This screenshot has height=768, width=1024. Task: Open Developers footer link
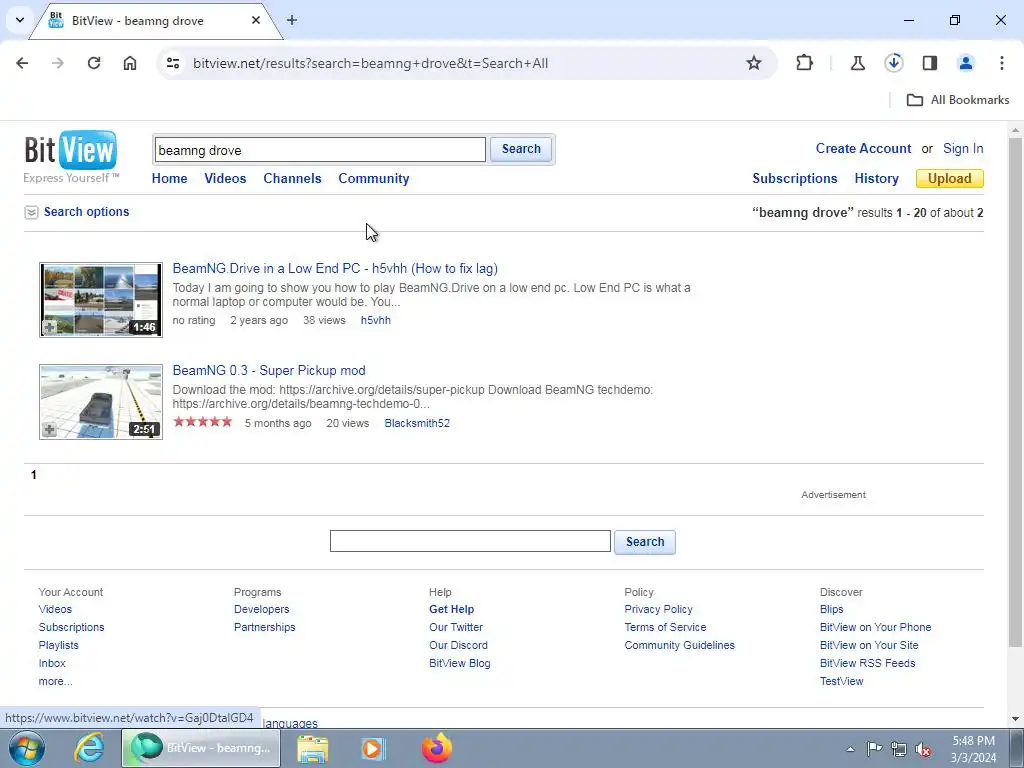(x=261, y=609)
